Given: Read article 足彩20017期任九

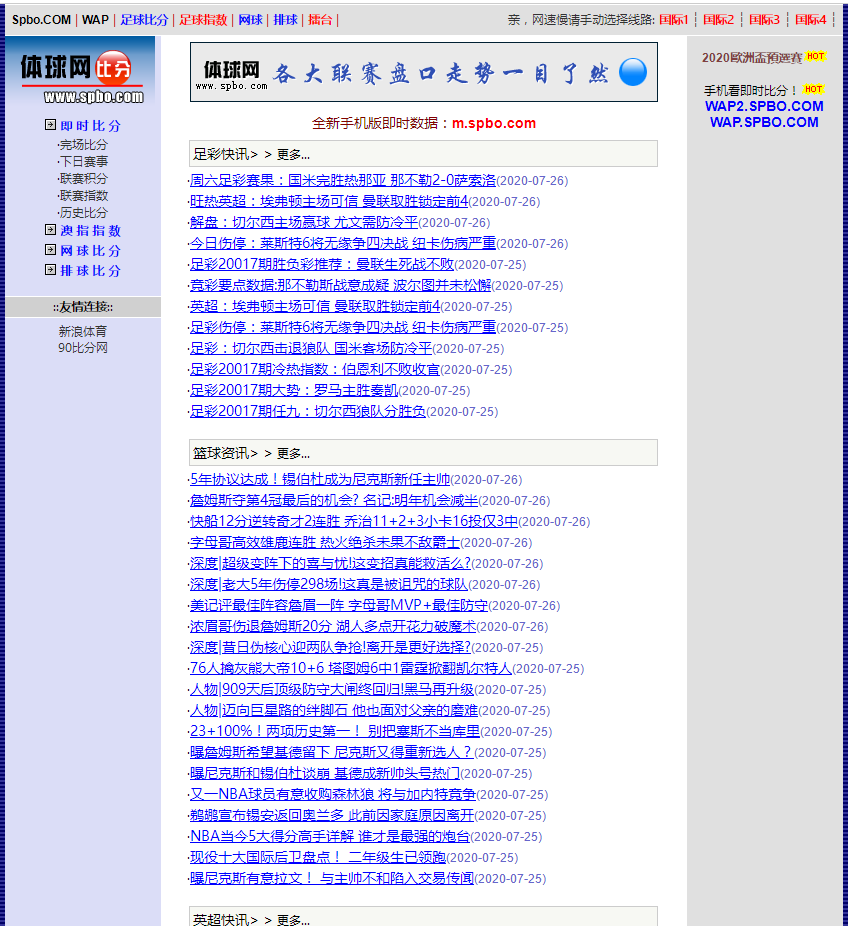Looking at the screenshot, I should pyautogui.click(x=308, y=411).
